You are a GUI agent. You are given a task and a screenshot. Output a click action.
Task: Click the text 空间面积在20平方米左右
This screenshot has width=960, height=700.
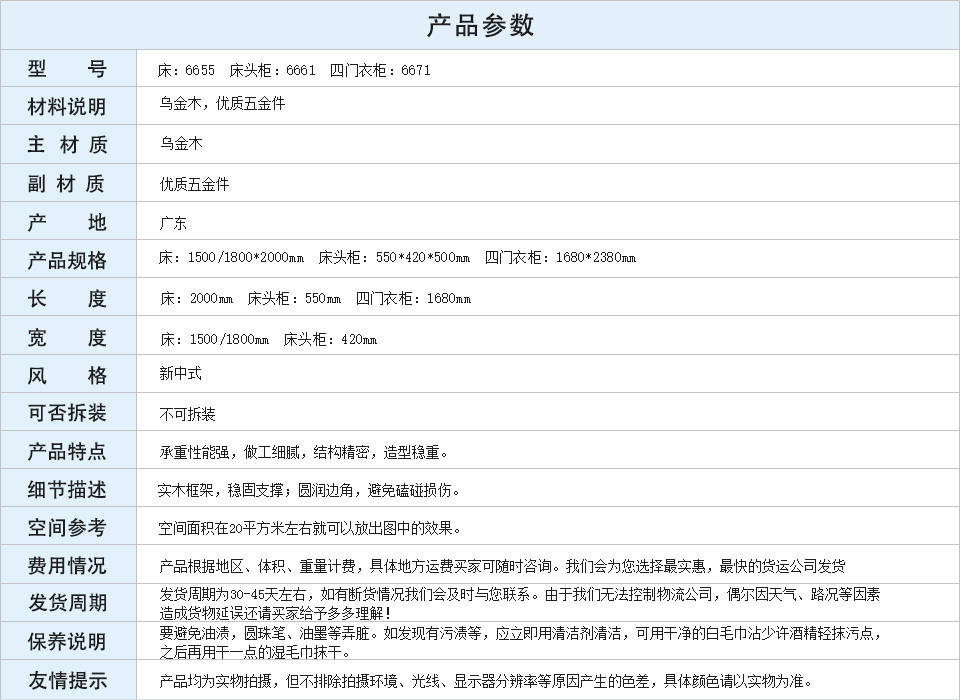pyautogui.click(x=235, y=528)
